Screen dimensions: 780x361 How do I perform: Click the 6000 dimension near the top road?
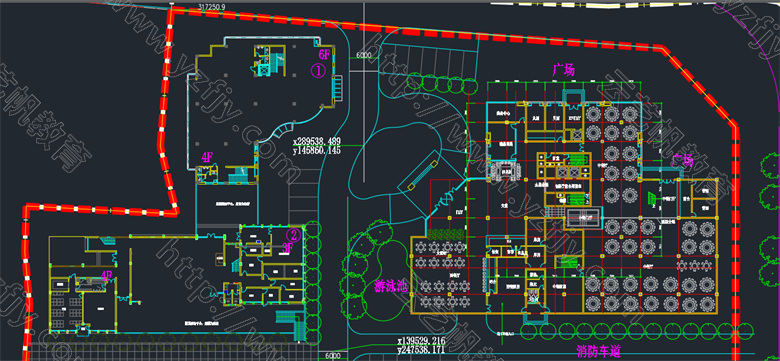tap(363, 55)
